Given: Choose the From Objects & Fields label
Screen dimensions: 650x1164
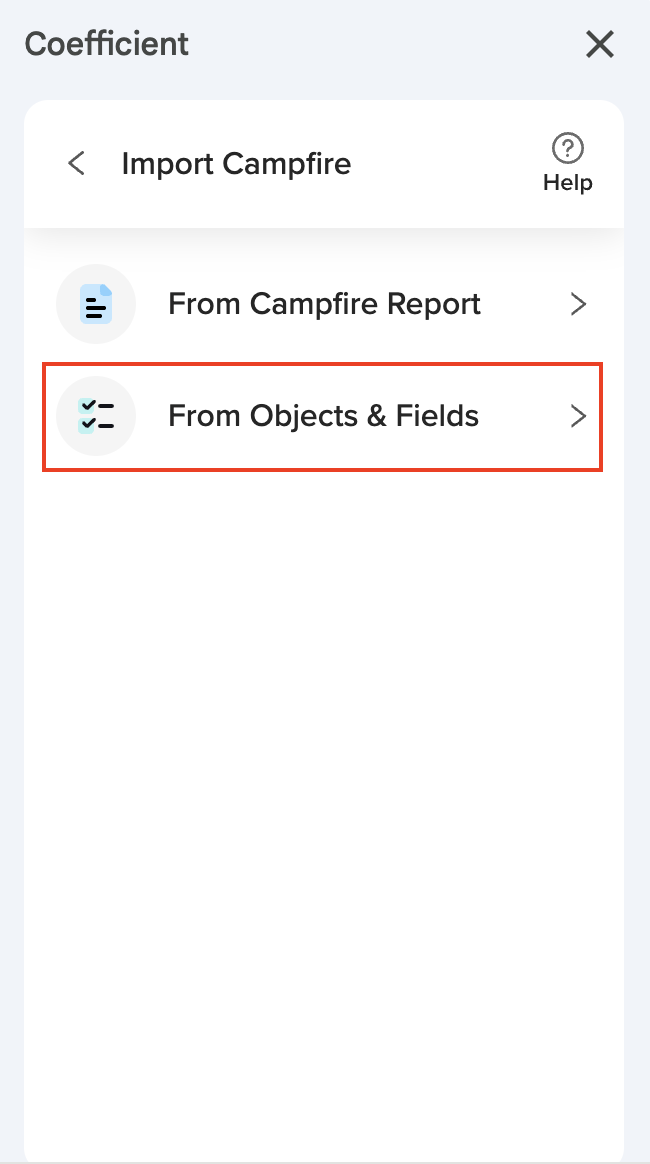Looking at the screenshot, I should point(323,416).
